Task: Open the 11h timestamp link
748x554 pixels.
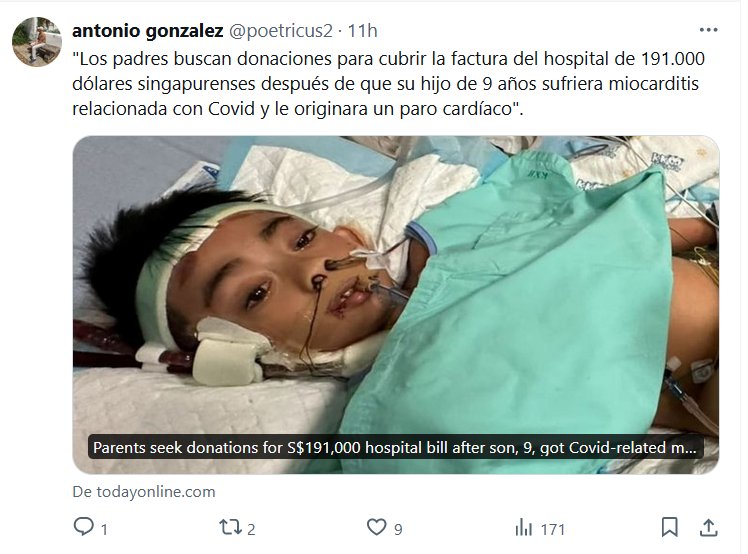Action: 363,31
